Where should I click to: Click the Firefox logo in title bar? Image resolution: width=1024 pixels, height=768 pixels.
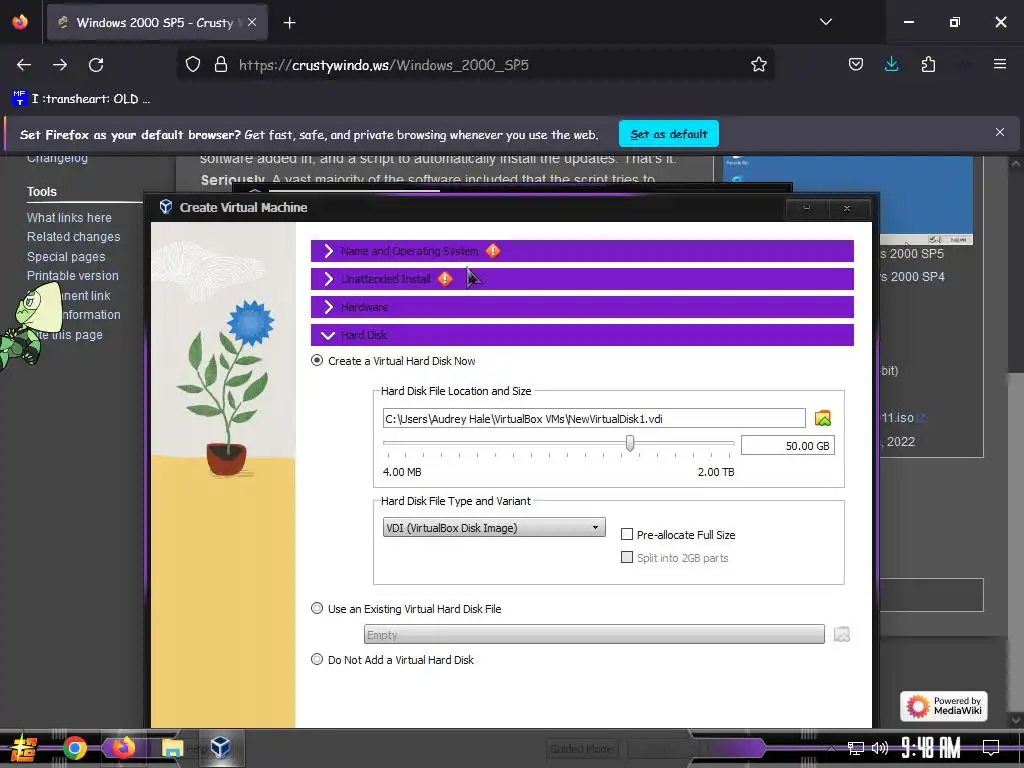coord(20,22)
